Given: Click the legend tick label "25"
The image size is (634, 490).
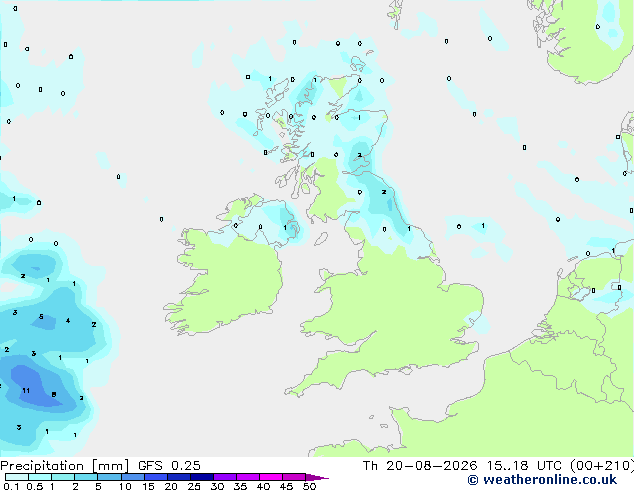Looking at the screenshot, I should click(x=194, y=486).
